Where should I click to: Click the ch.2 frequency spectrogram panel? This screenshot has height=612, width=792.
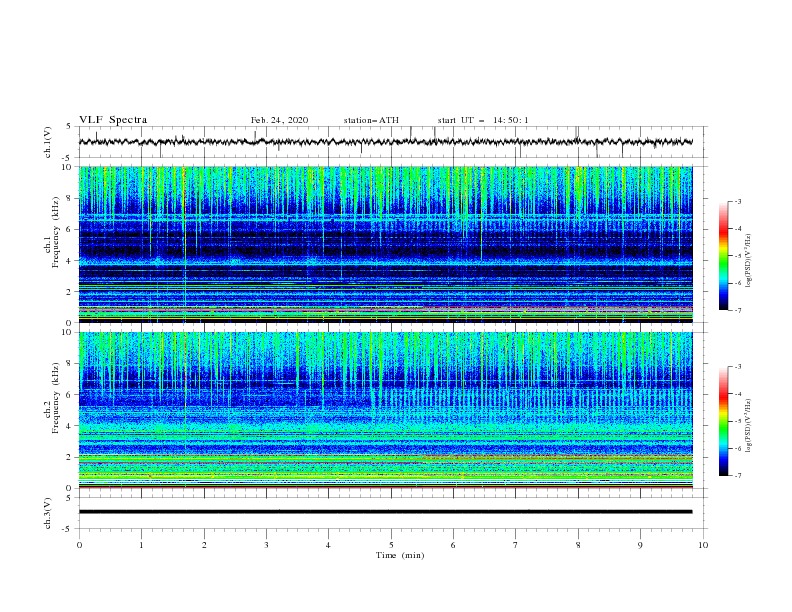[385, 410]
